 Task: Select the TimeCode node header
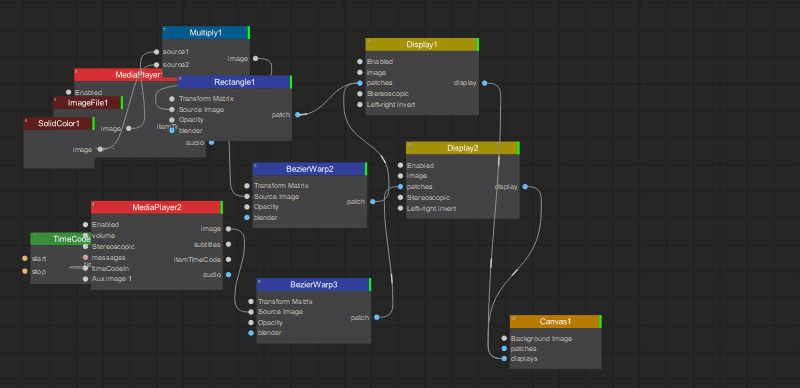(61, 239)
